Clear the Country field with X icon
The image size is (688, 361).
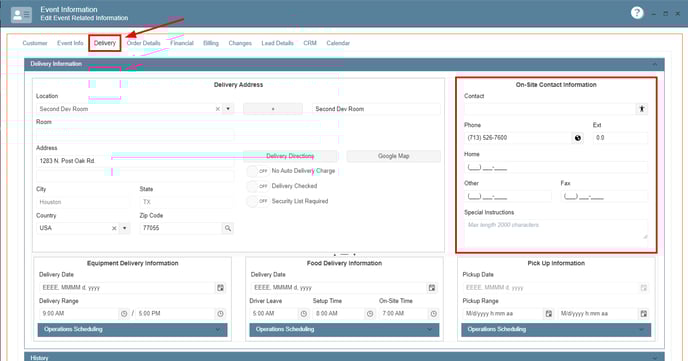pos(114,228)
